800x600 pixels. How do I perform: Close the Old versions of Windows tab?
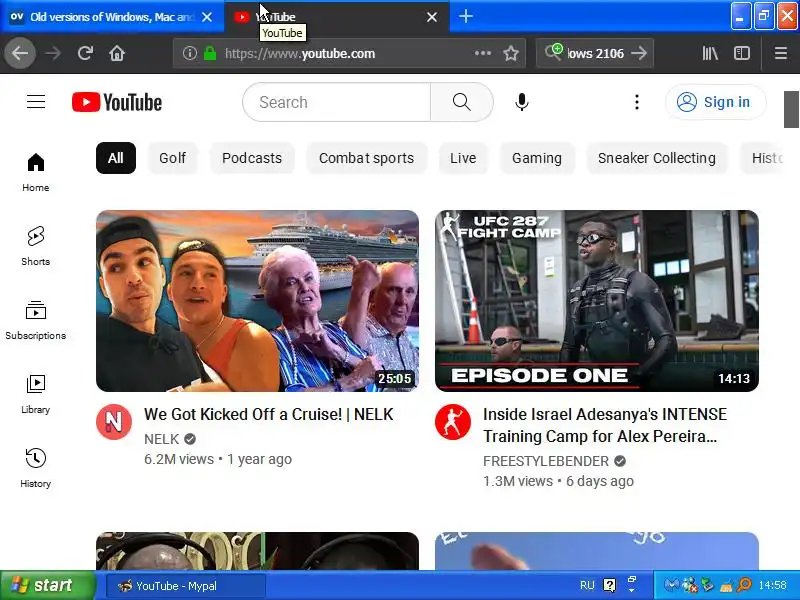[x=207, y=17]
